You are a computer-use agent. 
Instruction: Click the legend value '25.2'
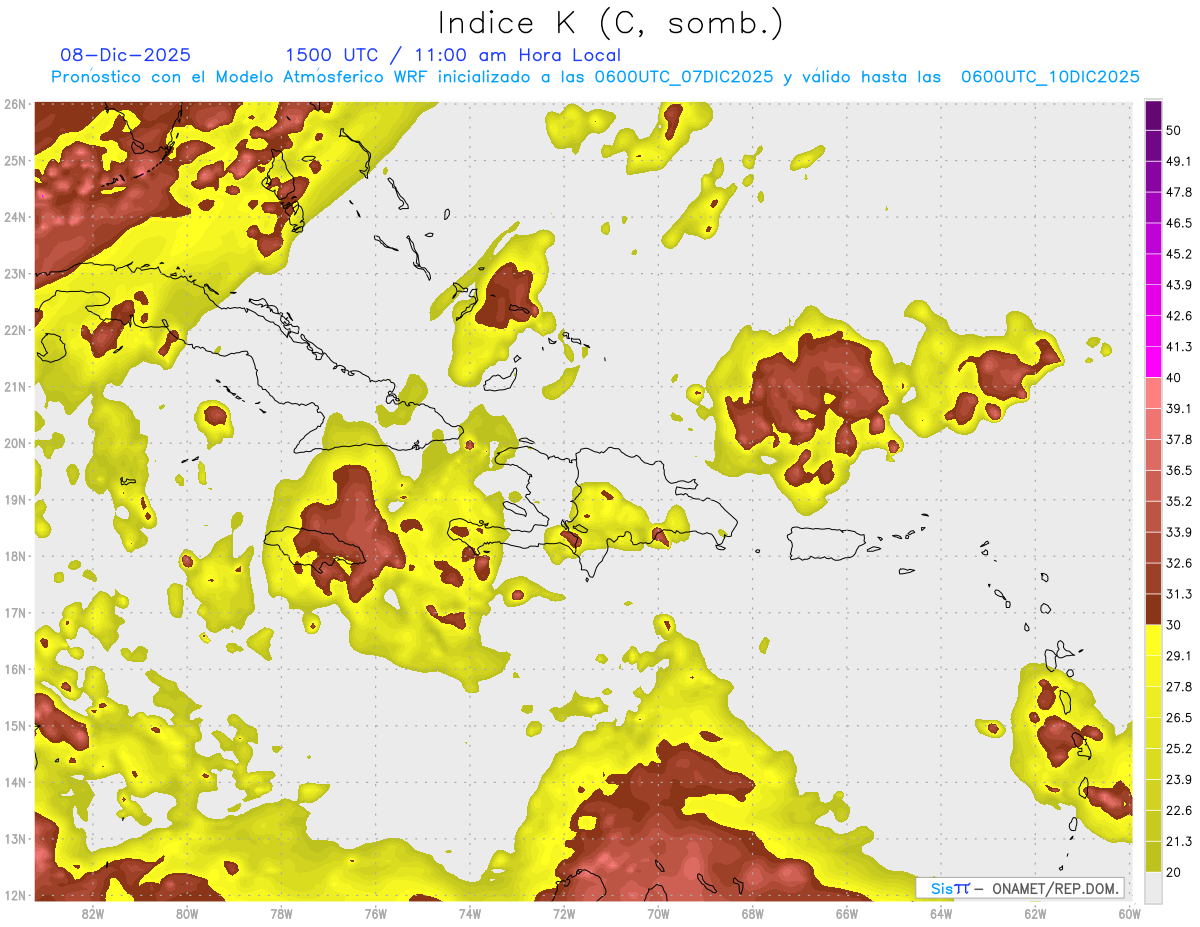click(x=1179, y=748)
